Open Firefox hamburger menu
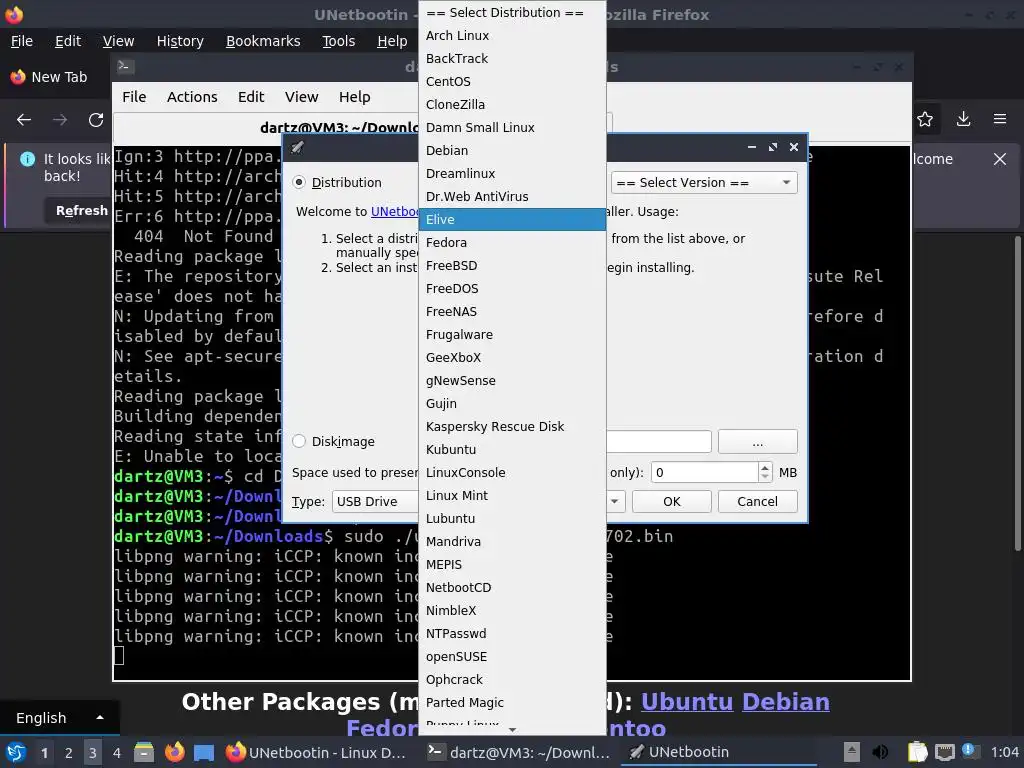This screenshot has height=768, width=1024. click(x=1000, y=119)
